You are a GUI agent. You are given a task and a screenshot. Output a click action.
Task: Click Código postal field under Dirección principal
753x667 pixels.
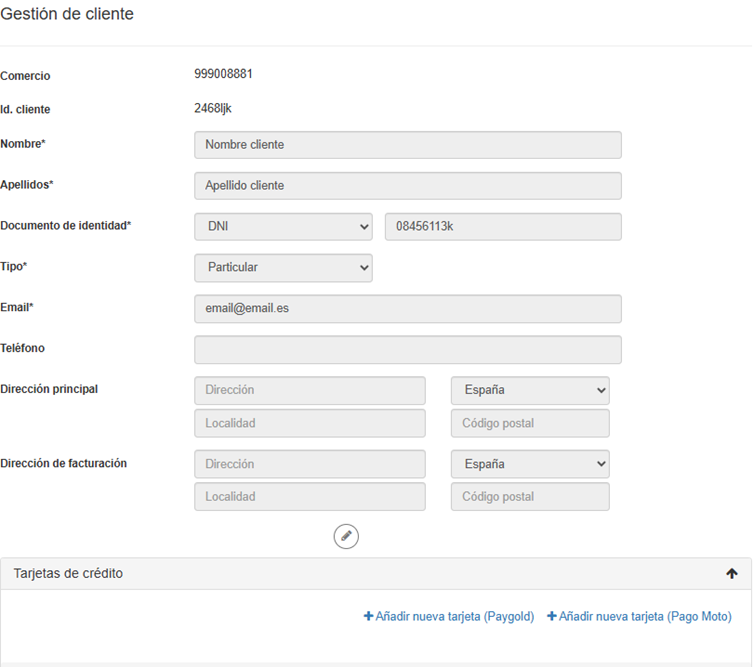click(530, 423)
